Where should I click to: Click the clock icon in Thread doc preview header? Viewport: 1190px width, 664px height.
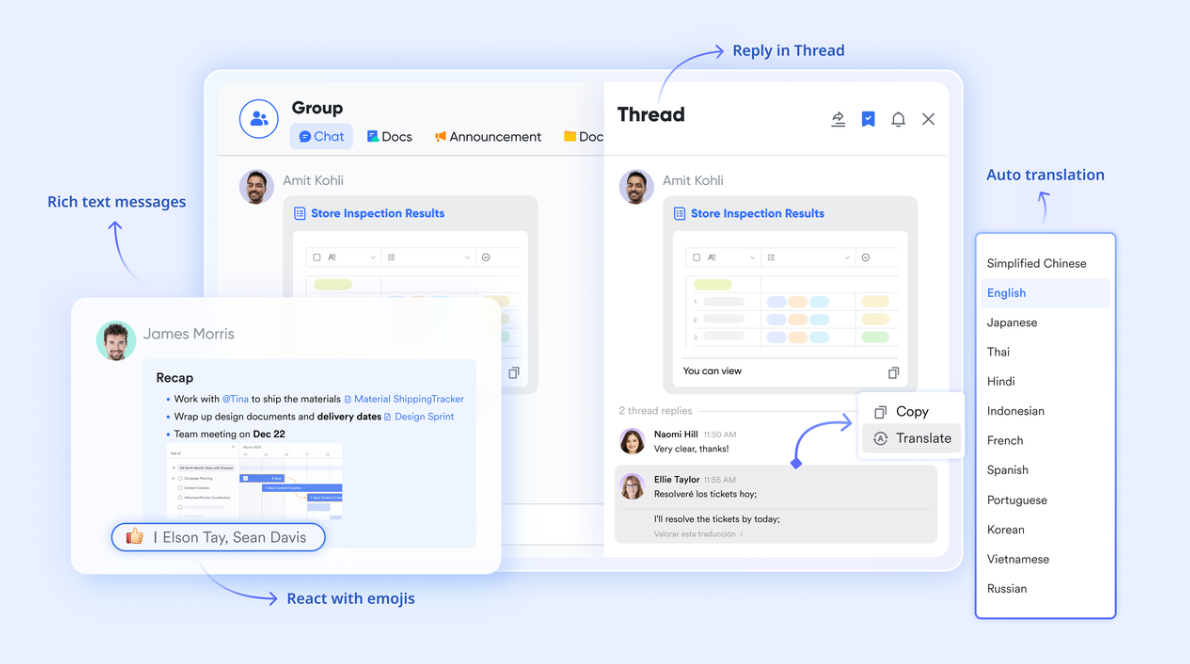pyautogui.click(x=866, y=257)
